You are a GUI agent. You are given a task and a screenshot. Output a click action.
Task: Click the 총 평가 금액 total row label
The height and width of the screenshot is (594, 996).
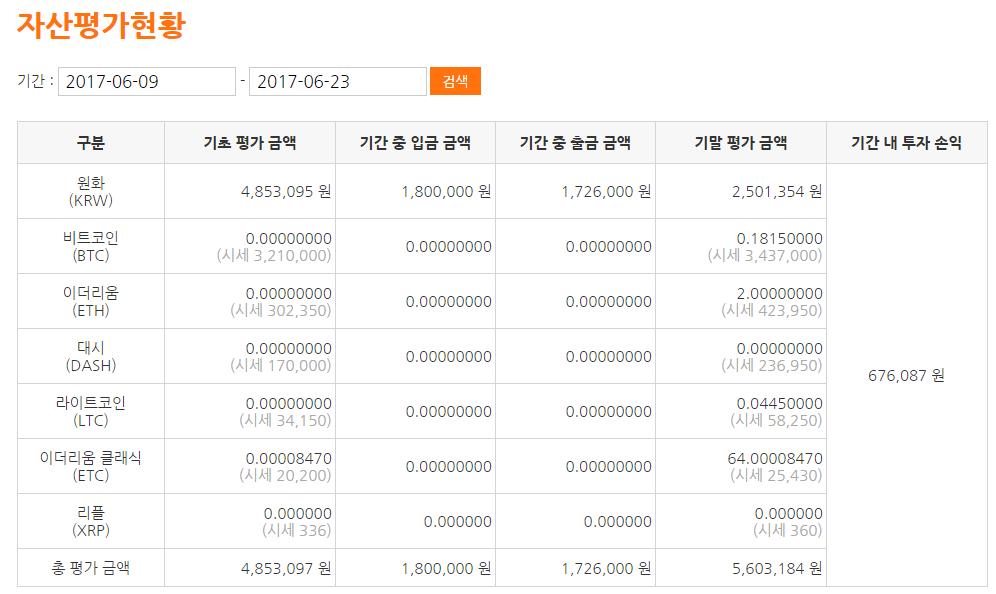pos(91,568)
